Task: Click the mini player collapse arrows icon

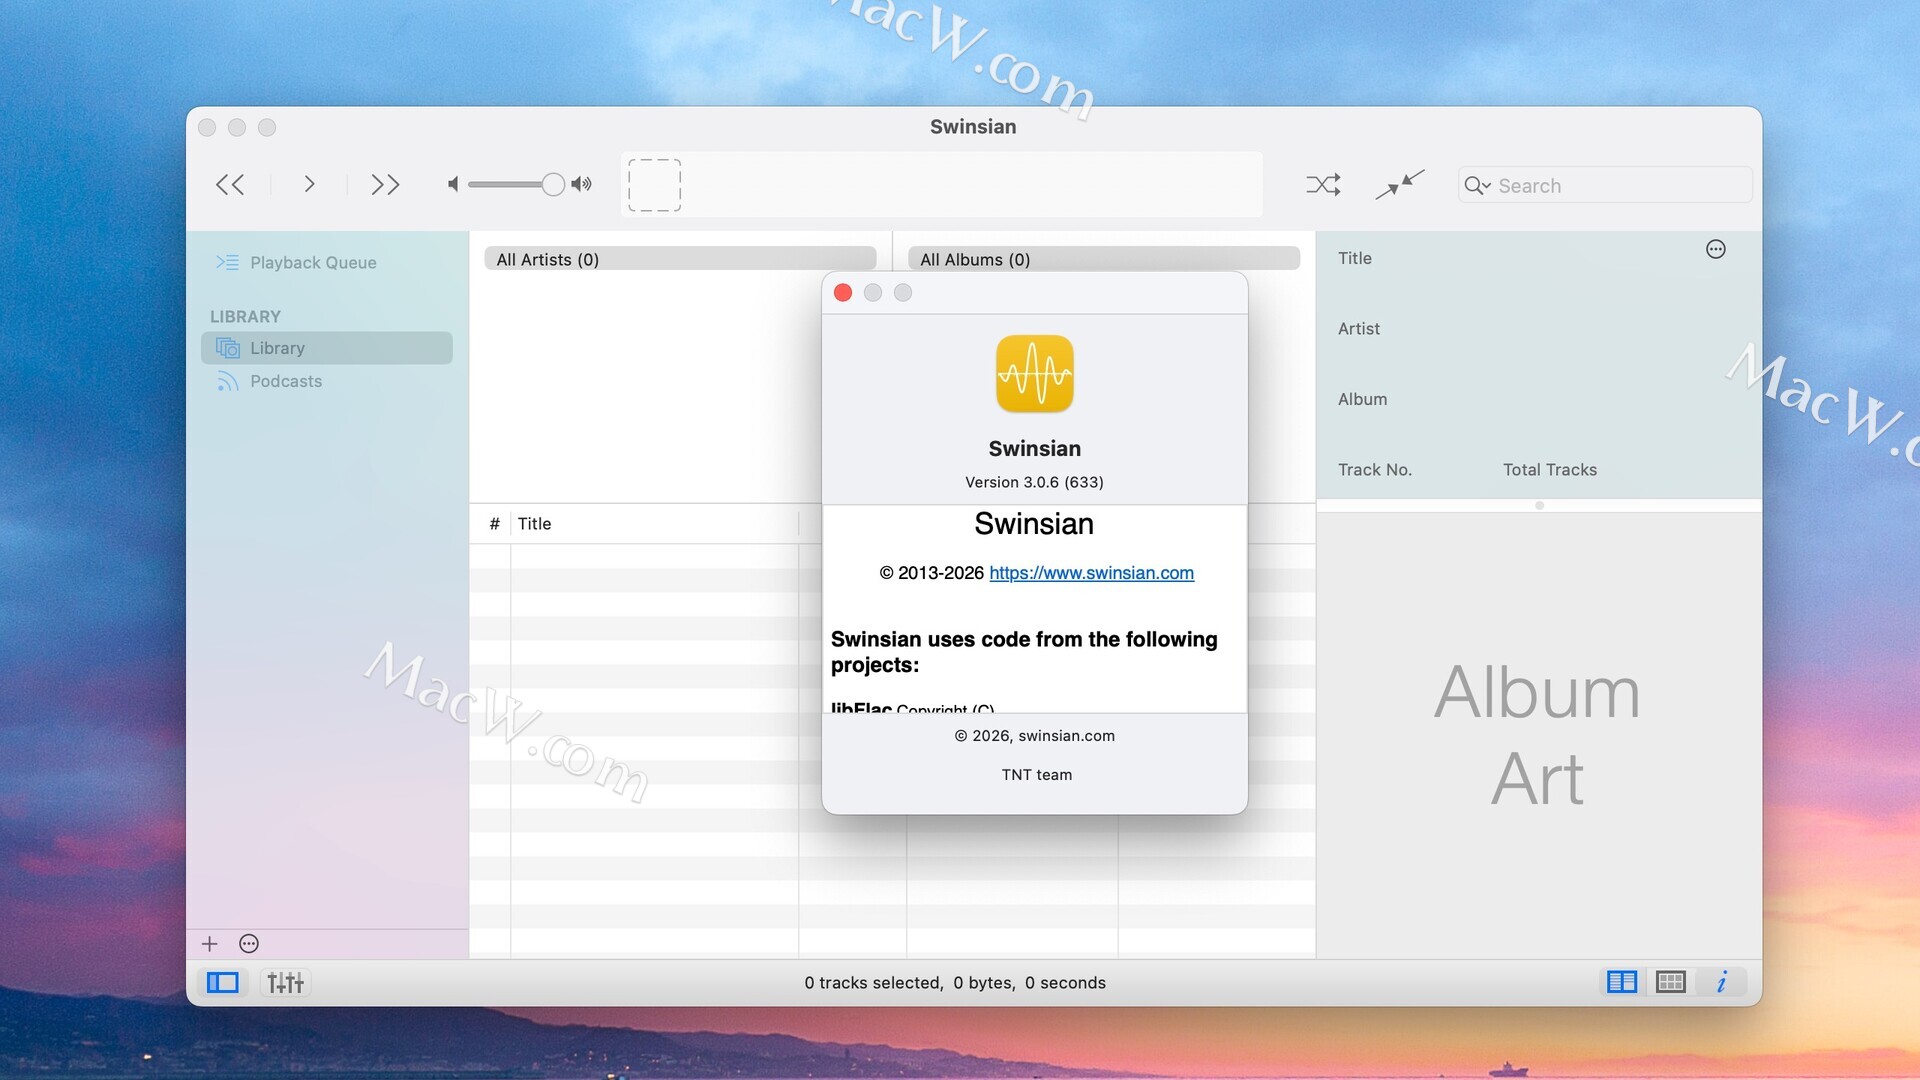Action: pos(1399,185)
